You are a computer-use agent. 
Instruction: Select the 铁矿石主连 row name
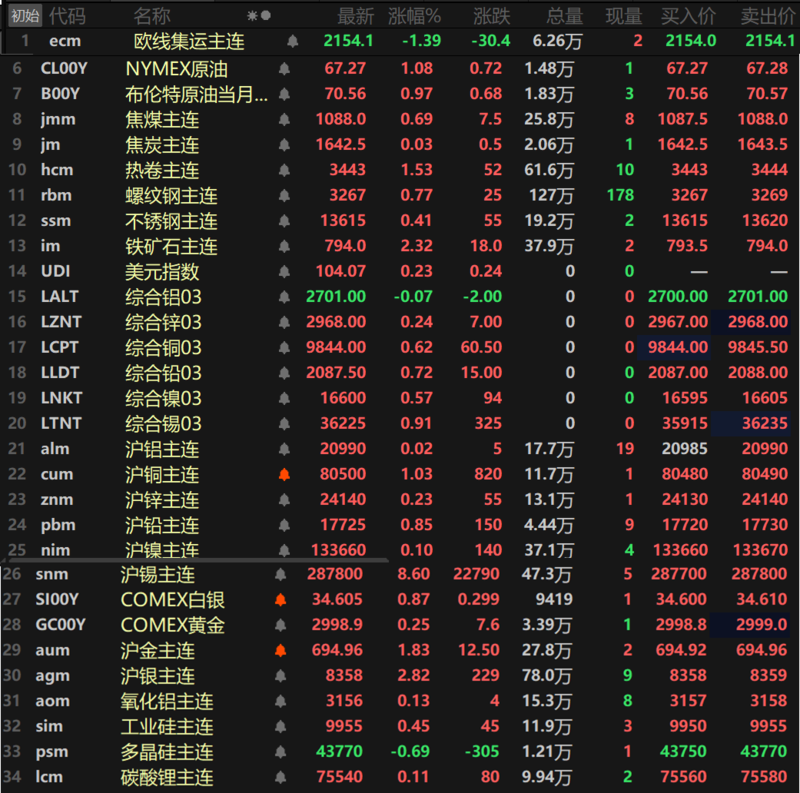tap(171, 247)
